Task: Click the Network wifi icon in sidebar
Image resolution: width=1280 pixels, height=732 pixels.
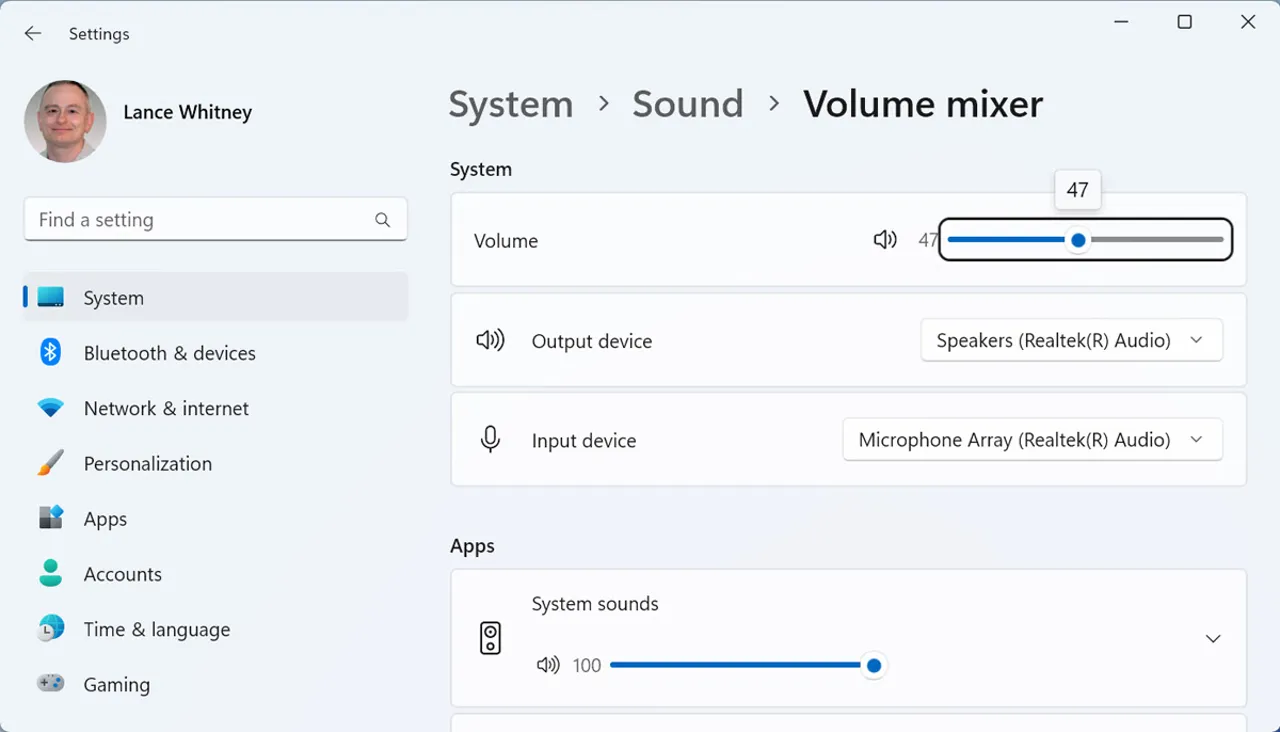Action: 51,408
